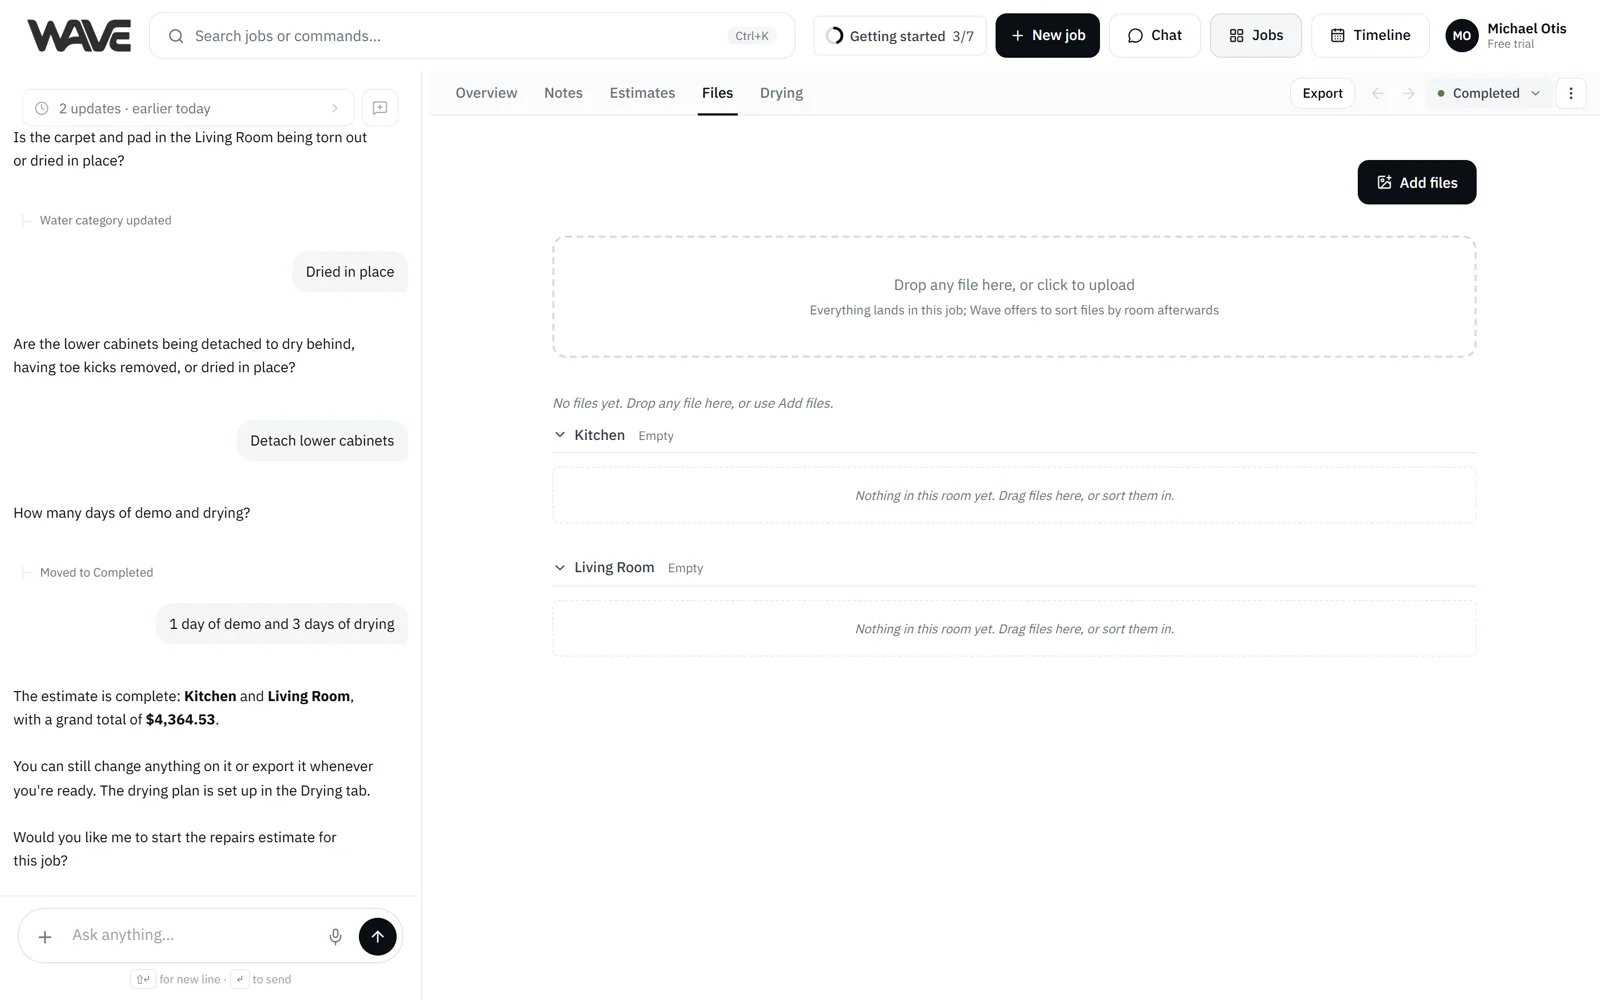The image size is (1600, 1000).
Task: Switch to the Overview tab
Action: (486, 93)
